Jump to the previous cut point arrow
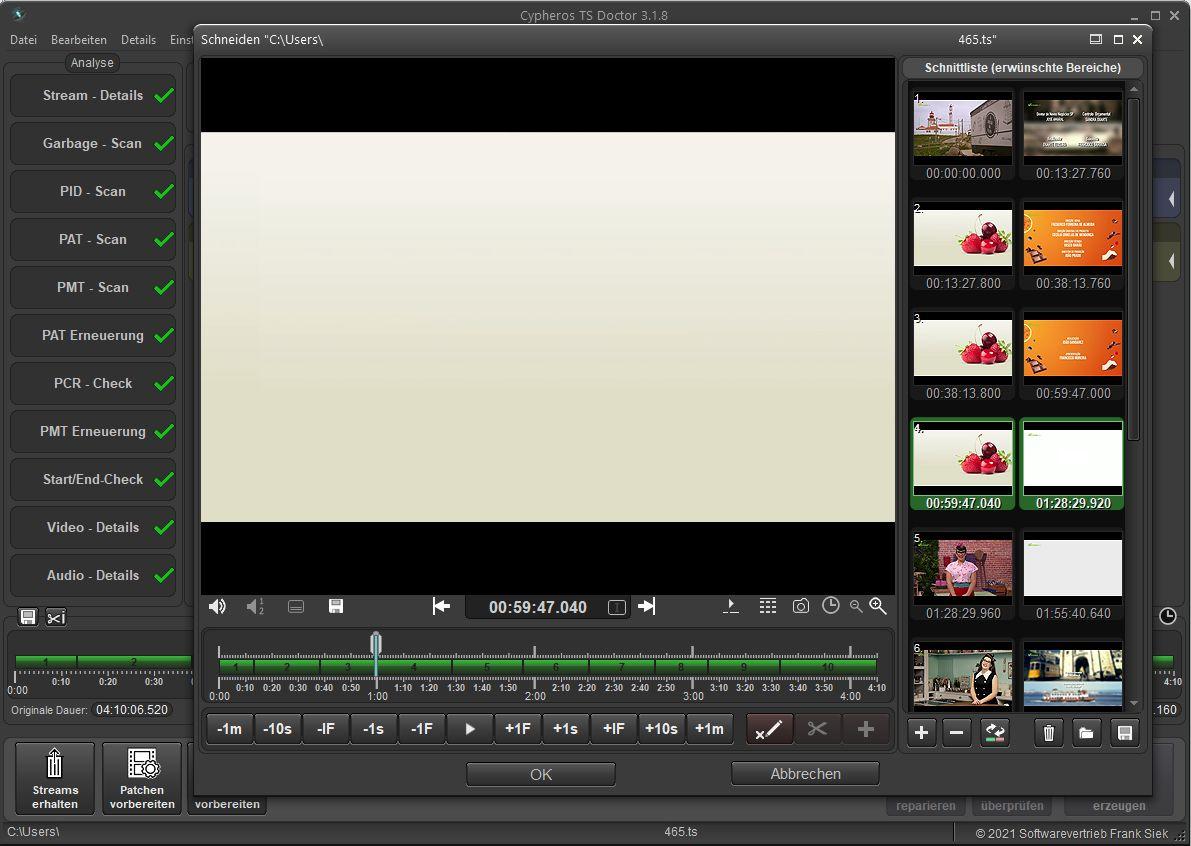The width and height of the screenshot is (1191, 846). pyautogui.click(x=441, y=606)
